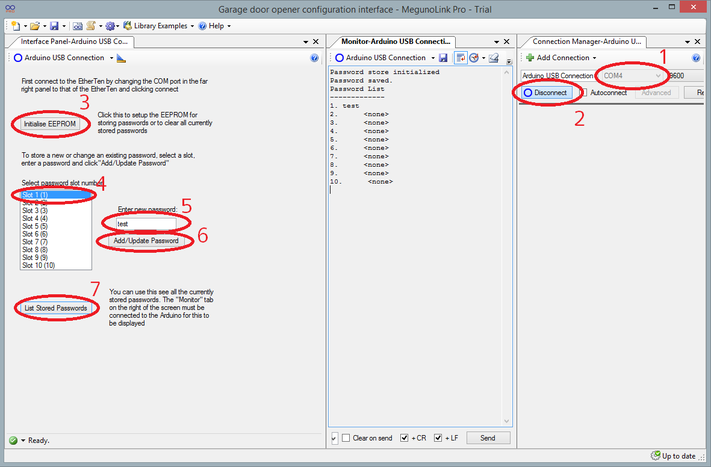This screenshot has width=711, height=467.
Task: Select Slot 7 (7) in the list
Action: (56, 242)
